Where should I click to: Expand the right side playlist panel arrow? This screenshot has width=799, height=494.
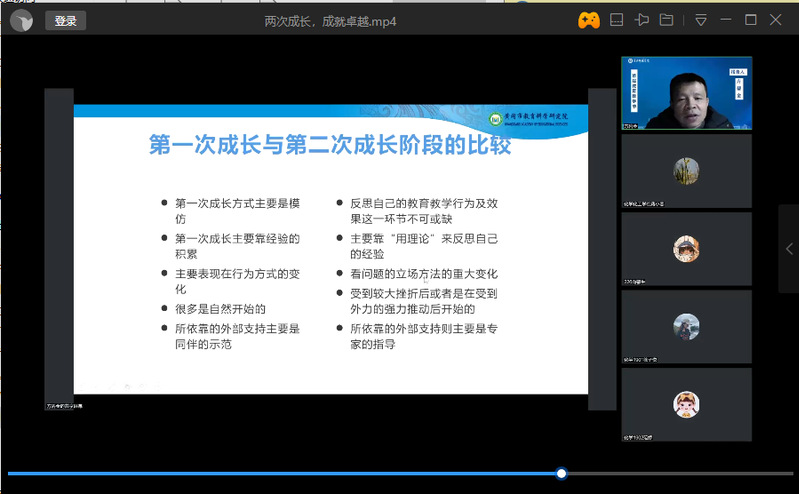tap(789, 248)
